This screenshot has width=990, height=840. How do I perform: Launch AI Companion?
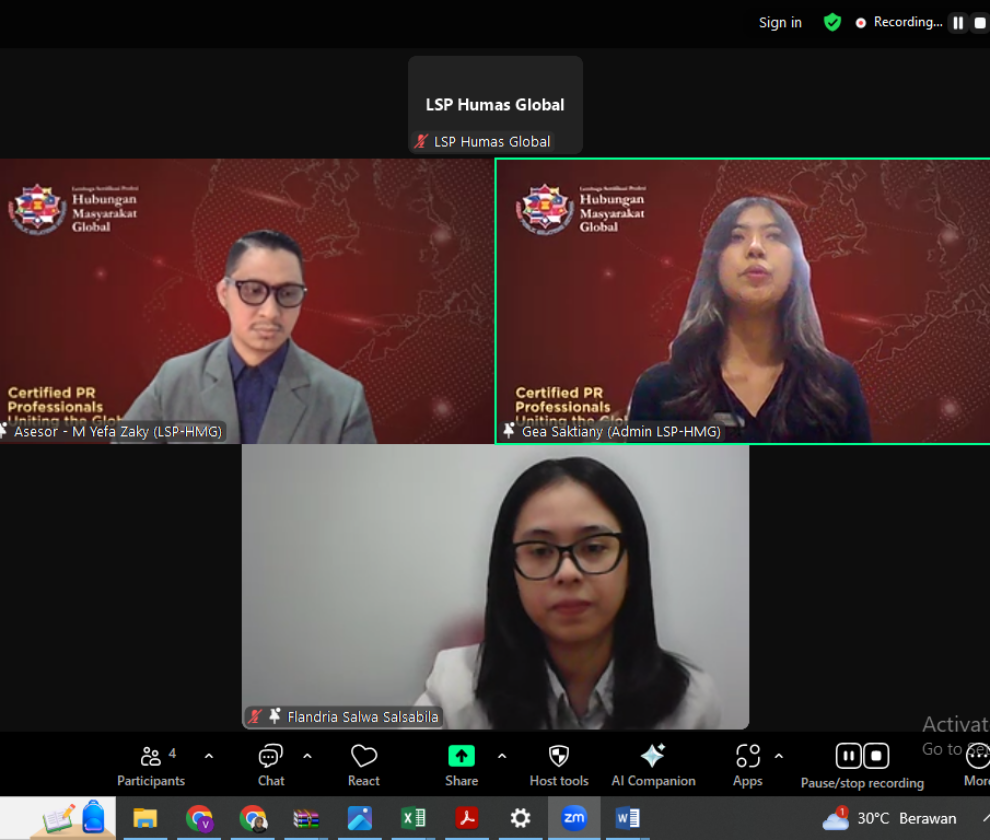tap(653, 765)
